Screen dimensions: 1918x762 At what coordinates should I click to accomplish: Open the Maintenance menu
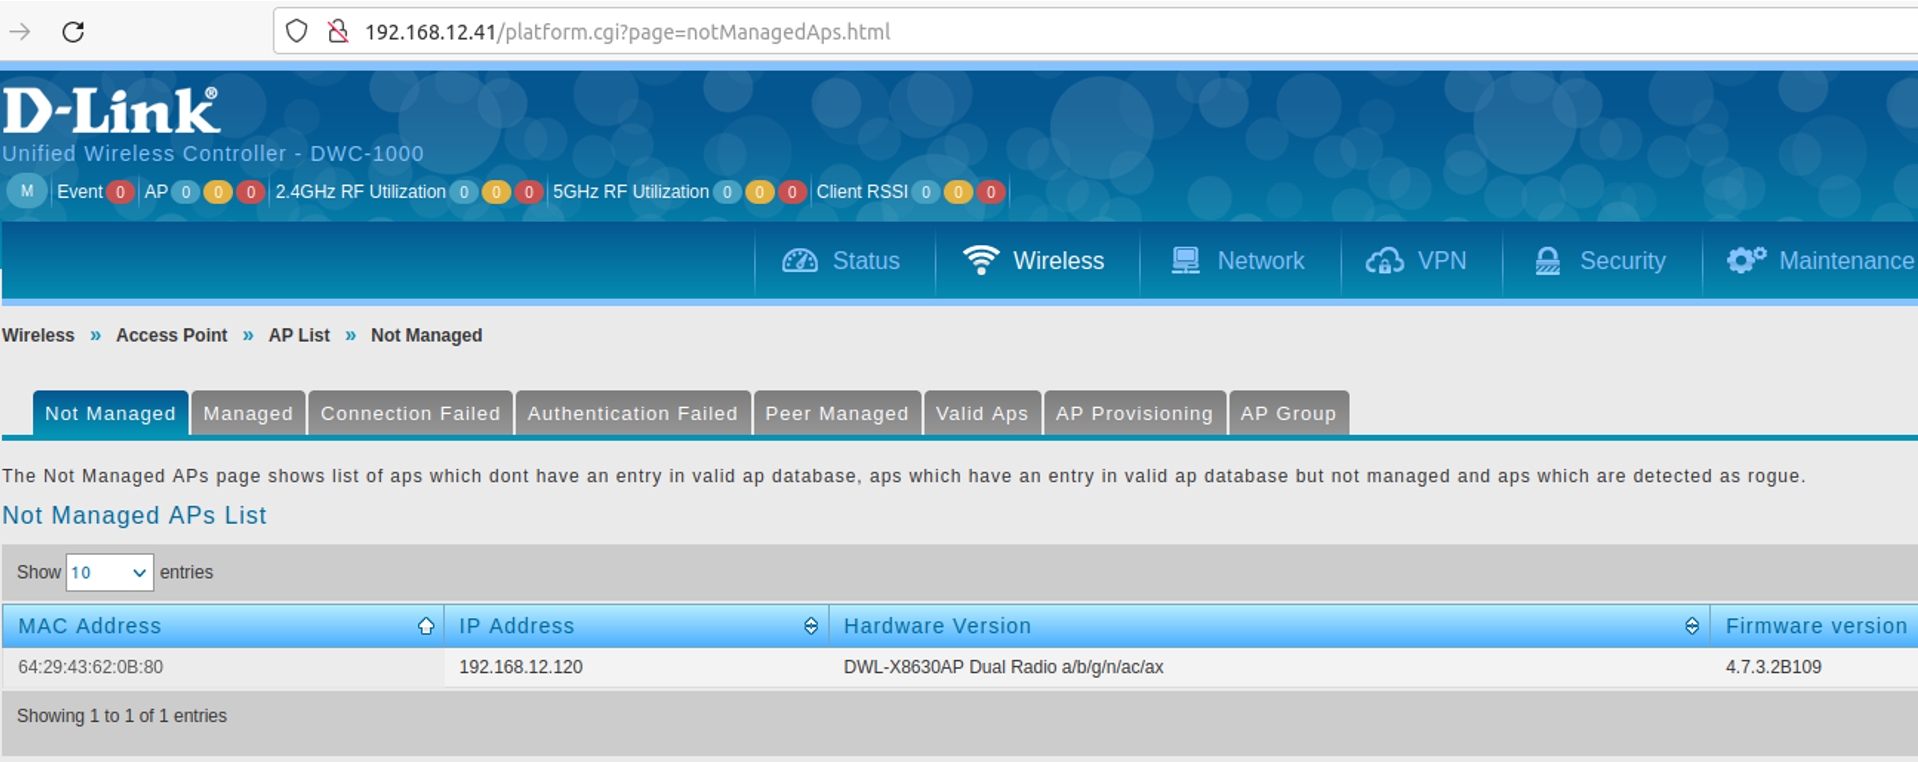[1820, 261]
